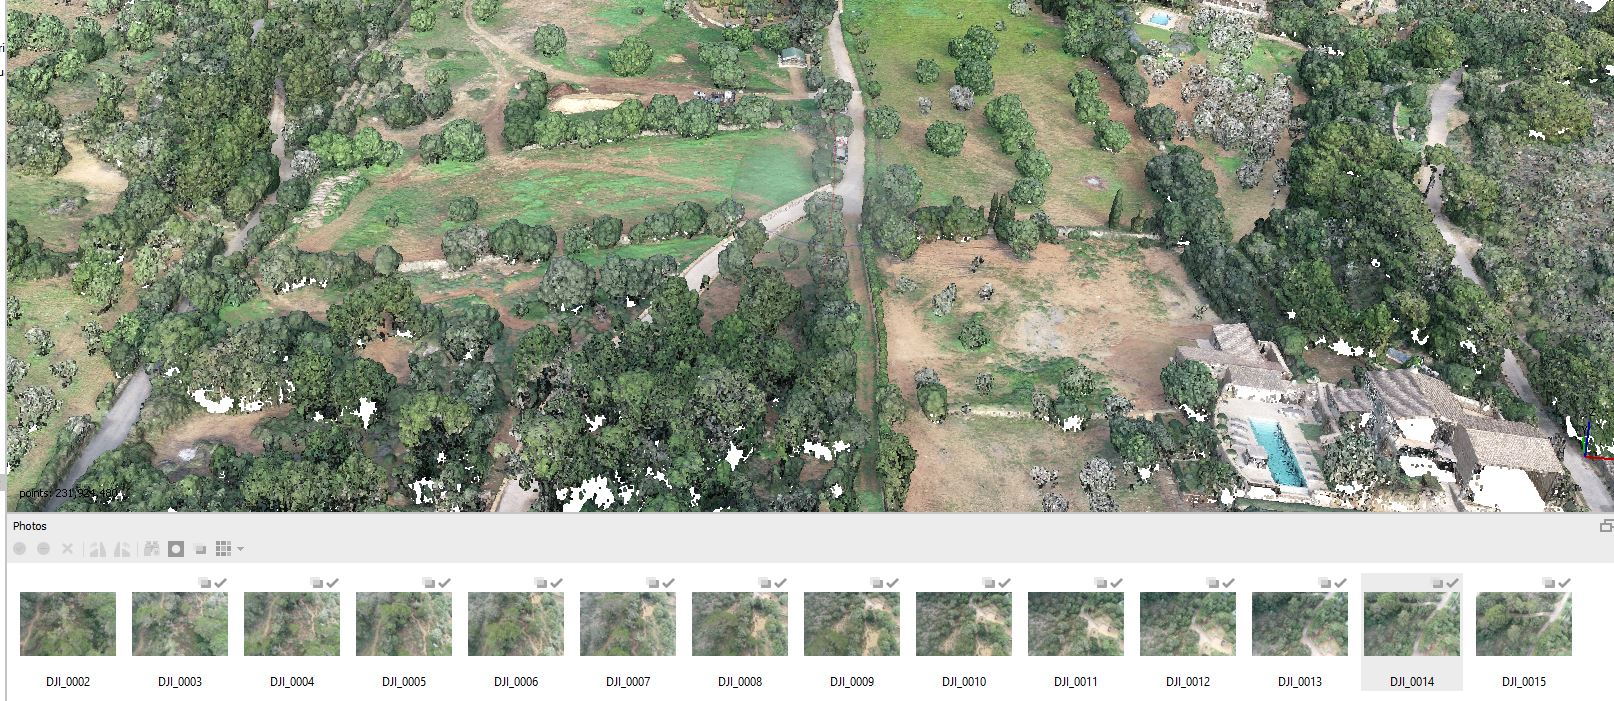Click the DJI_0007 file name label
The height and width of the screenshot is (701, 1614).
[x=628, y=682]
